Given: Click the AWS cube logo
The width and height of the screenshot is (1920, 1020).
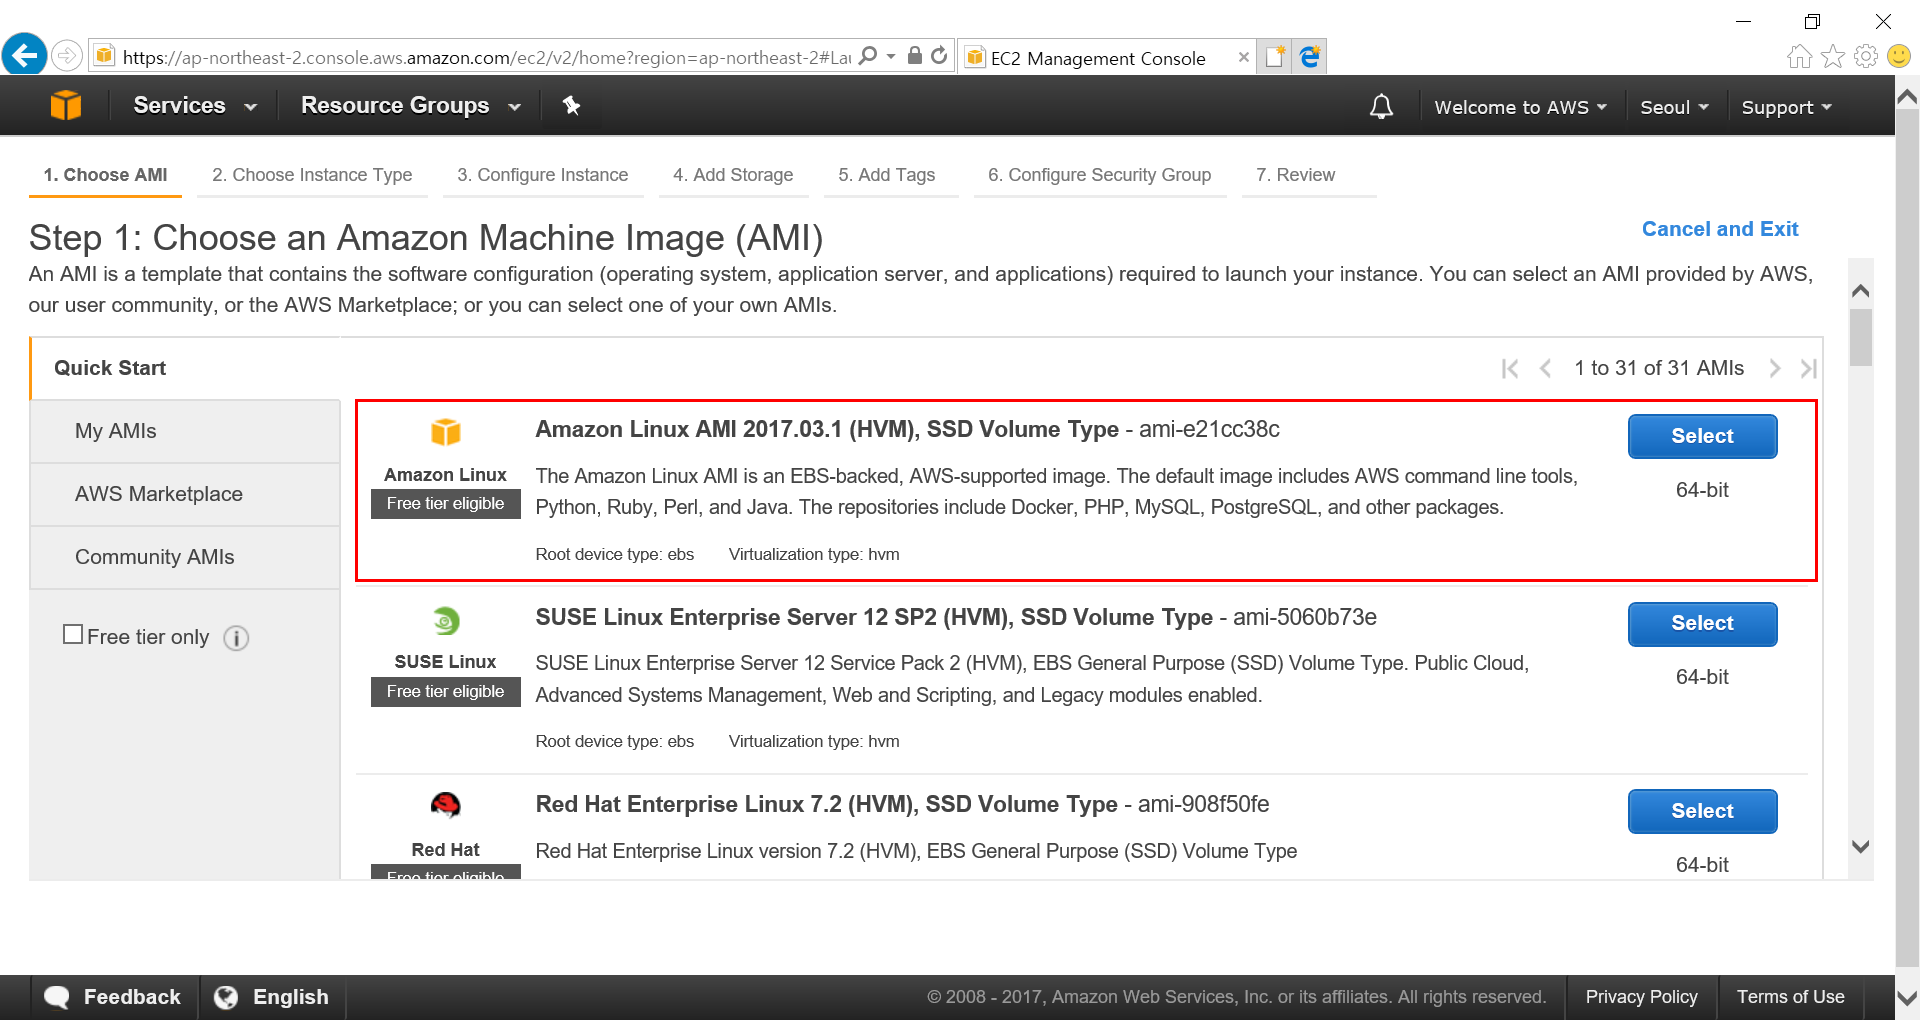Looking at the screenshot, I should click(x=66, y=105).
